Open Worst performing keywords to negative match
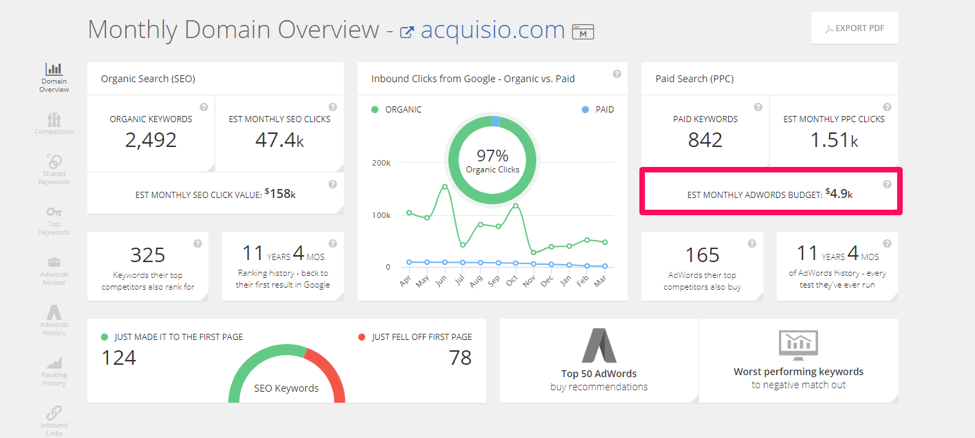 click(x=798, y=360)
